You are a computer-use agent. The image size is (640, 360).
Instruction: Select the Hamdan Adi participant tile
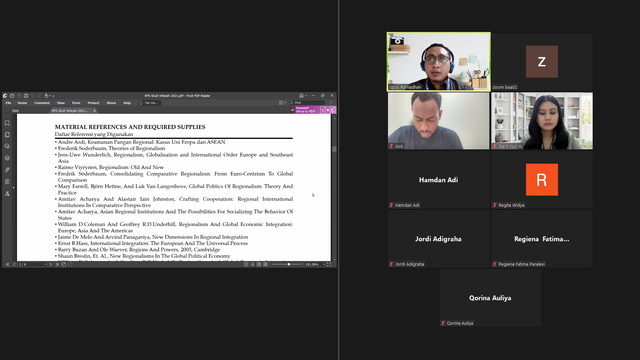439,180
